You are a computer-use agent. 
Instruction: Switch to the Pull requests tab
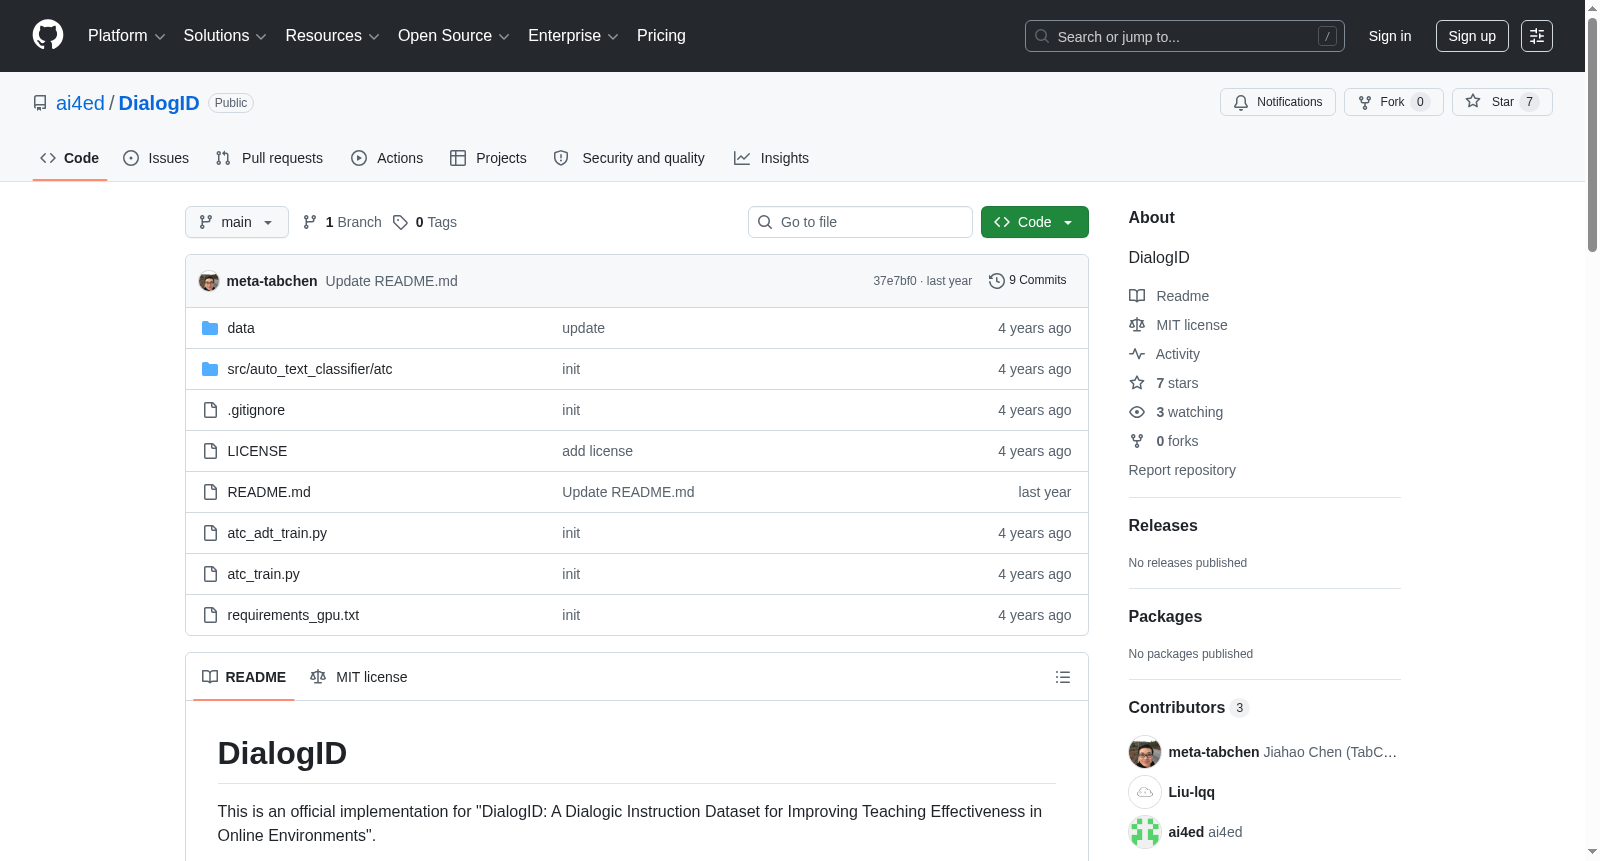[x=269, y=158]
